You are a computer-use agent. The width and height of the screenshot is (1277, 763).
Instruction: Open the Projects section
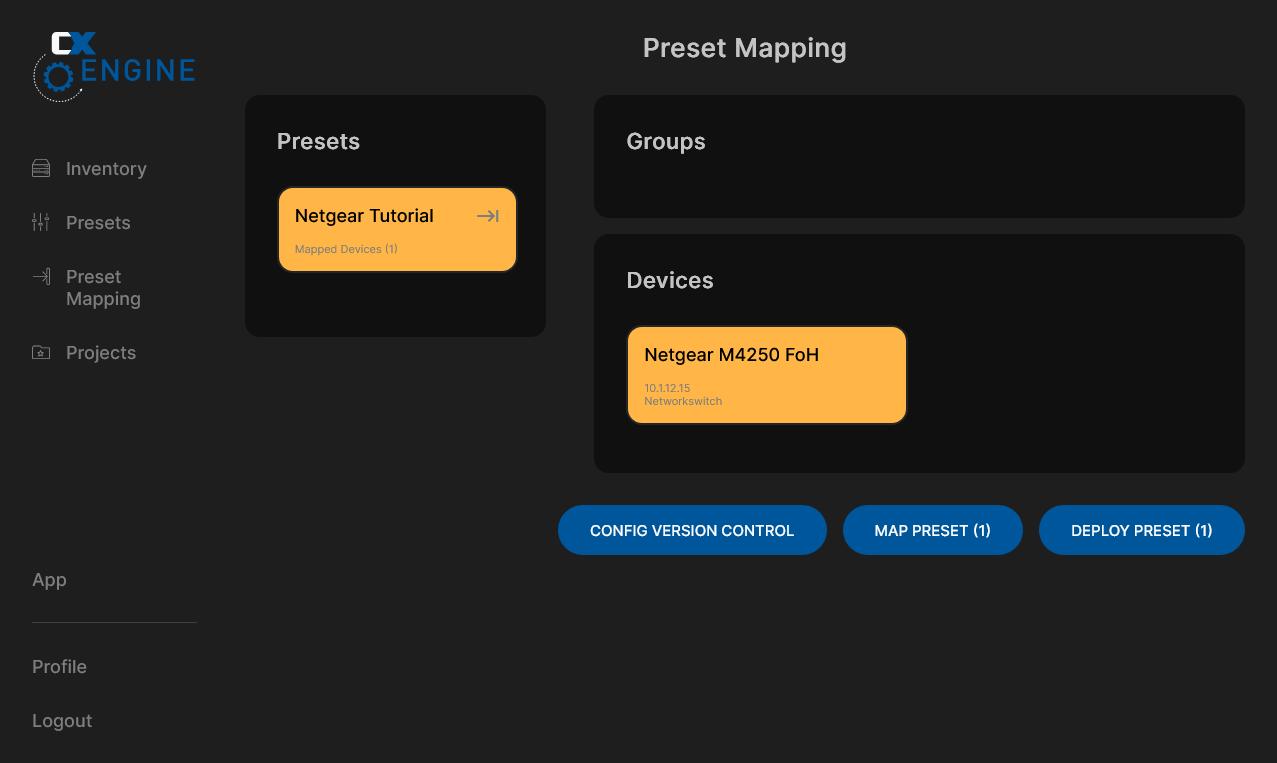(101, 353)
